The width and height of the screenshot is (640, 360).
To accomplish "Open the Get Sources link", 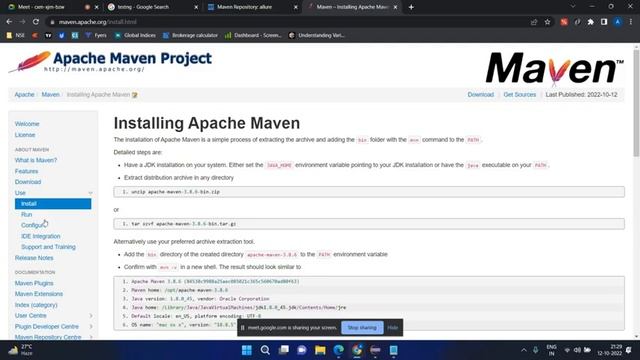I will [x=520, y=95].
